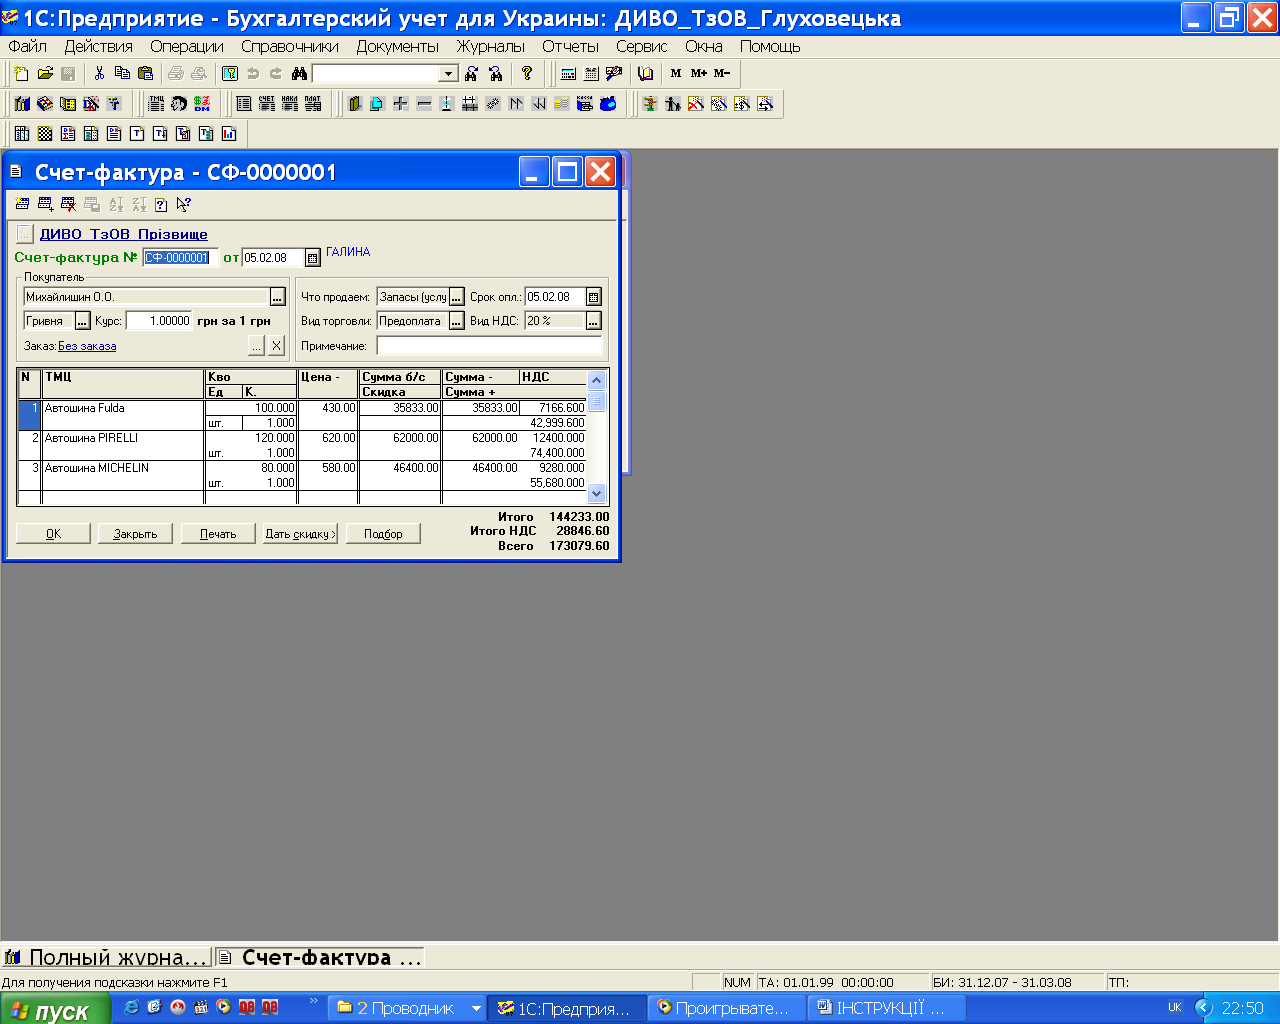The height and width of the screenshot is (1024, 1280).
Task: Open calendar picker for Срок опл. date
Action: (594, 297)
